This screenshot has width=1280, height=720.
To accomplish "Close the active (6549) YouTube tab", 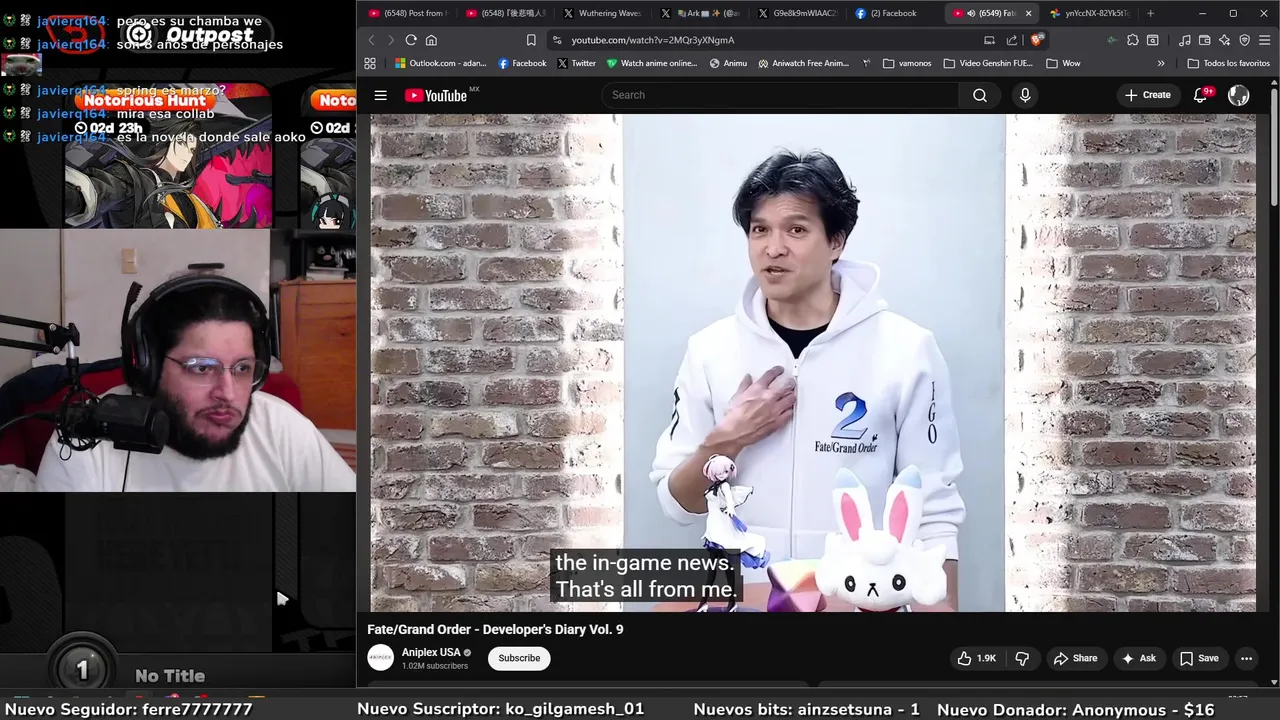I will [x=1028, y=13].
